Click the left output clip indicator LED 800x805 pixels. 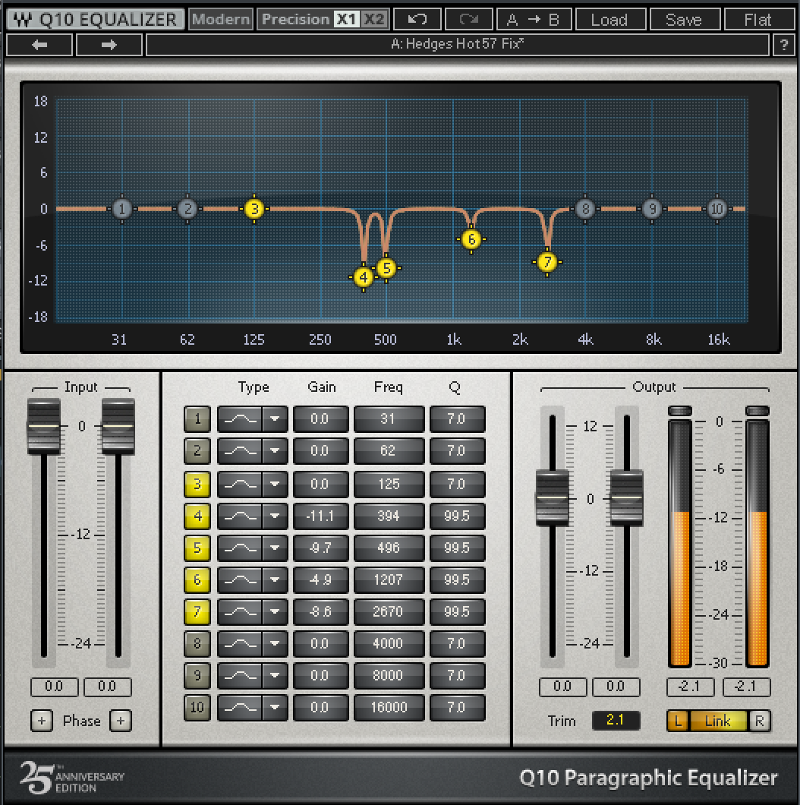(x=680, y=411)
